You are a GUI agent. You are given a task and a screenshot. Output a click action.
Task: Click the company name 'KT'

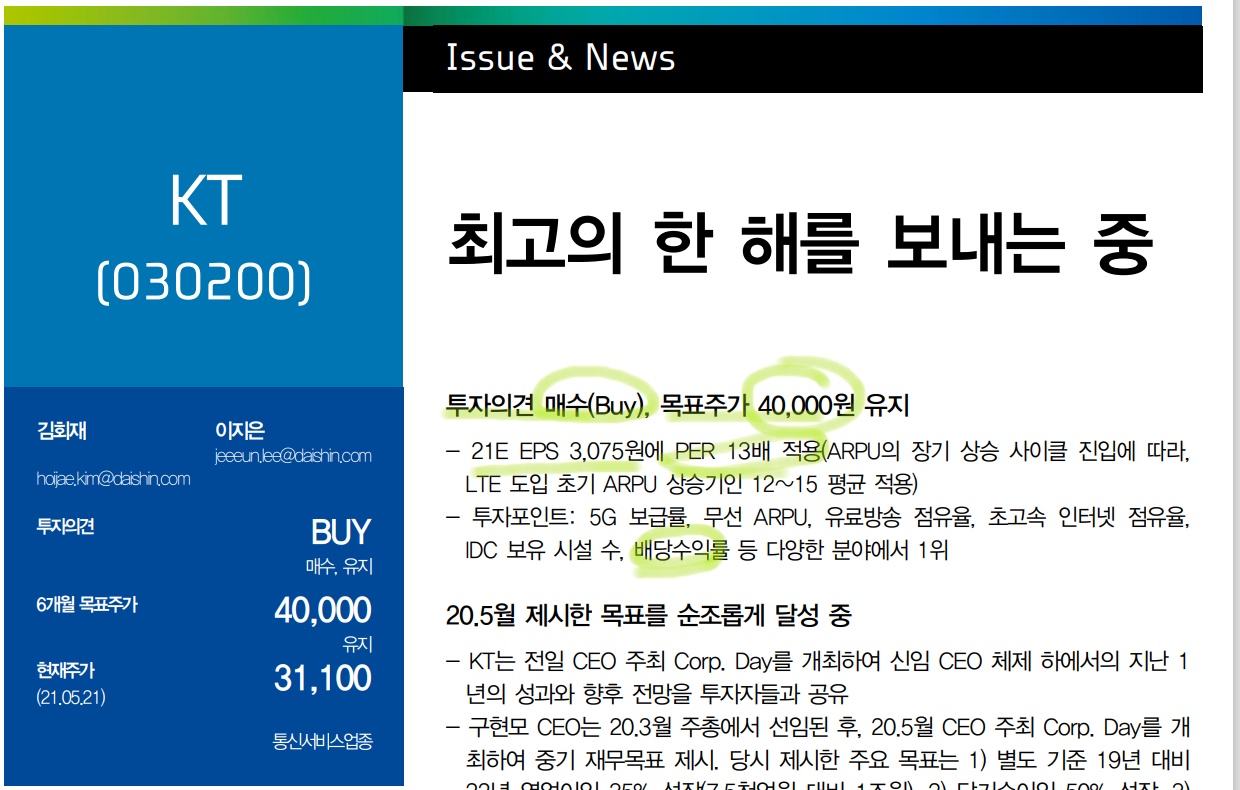point(204,201)
